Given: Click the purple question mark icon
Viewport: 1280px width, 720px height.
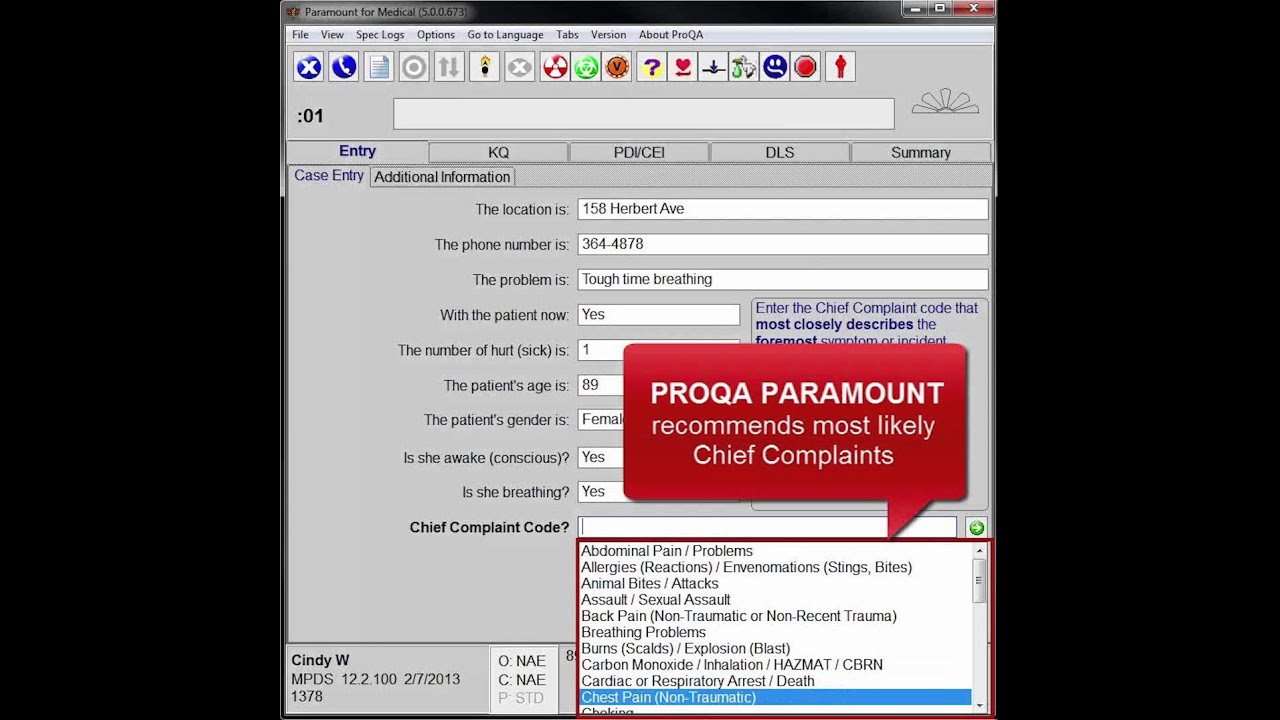Looking at the screenshot, I should coord(652,67).
